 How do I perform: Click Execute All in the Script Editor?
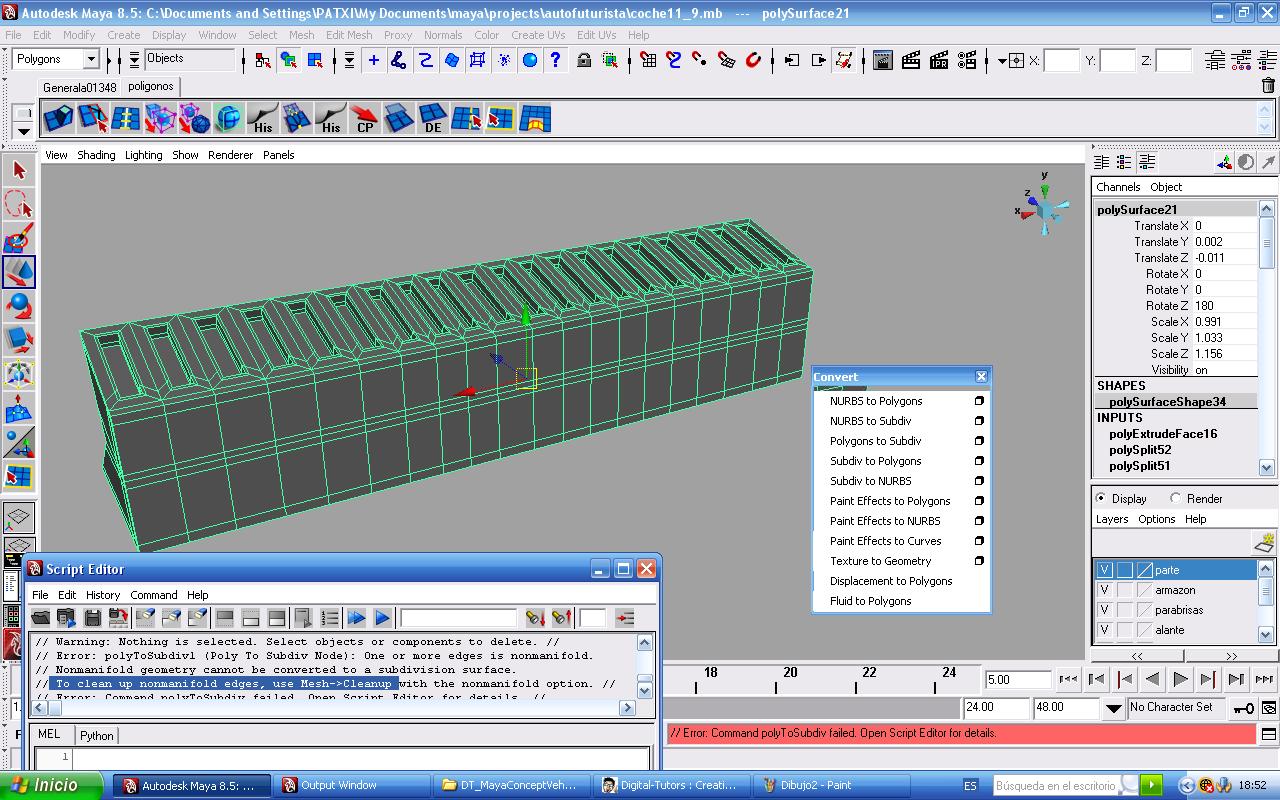pos(356,618)
